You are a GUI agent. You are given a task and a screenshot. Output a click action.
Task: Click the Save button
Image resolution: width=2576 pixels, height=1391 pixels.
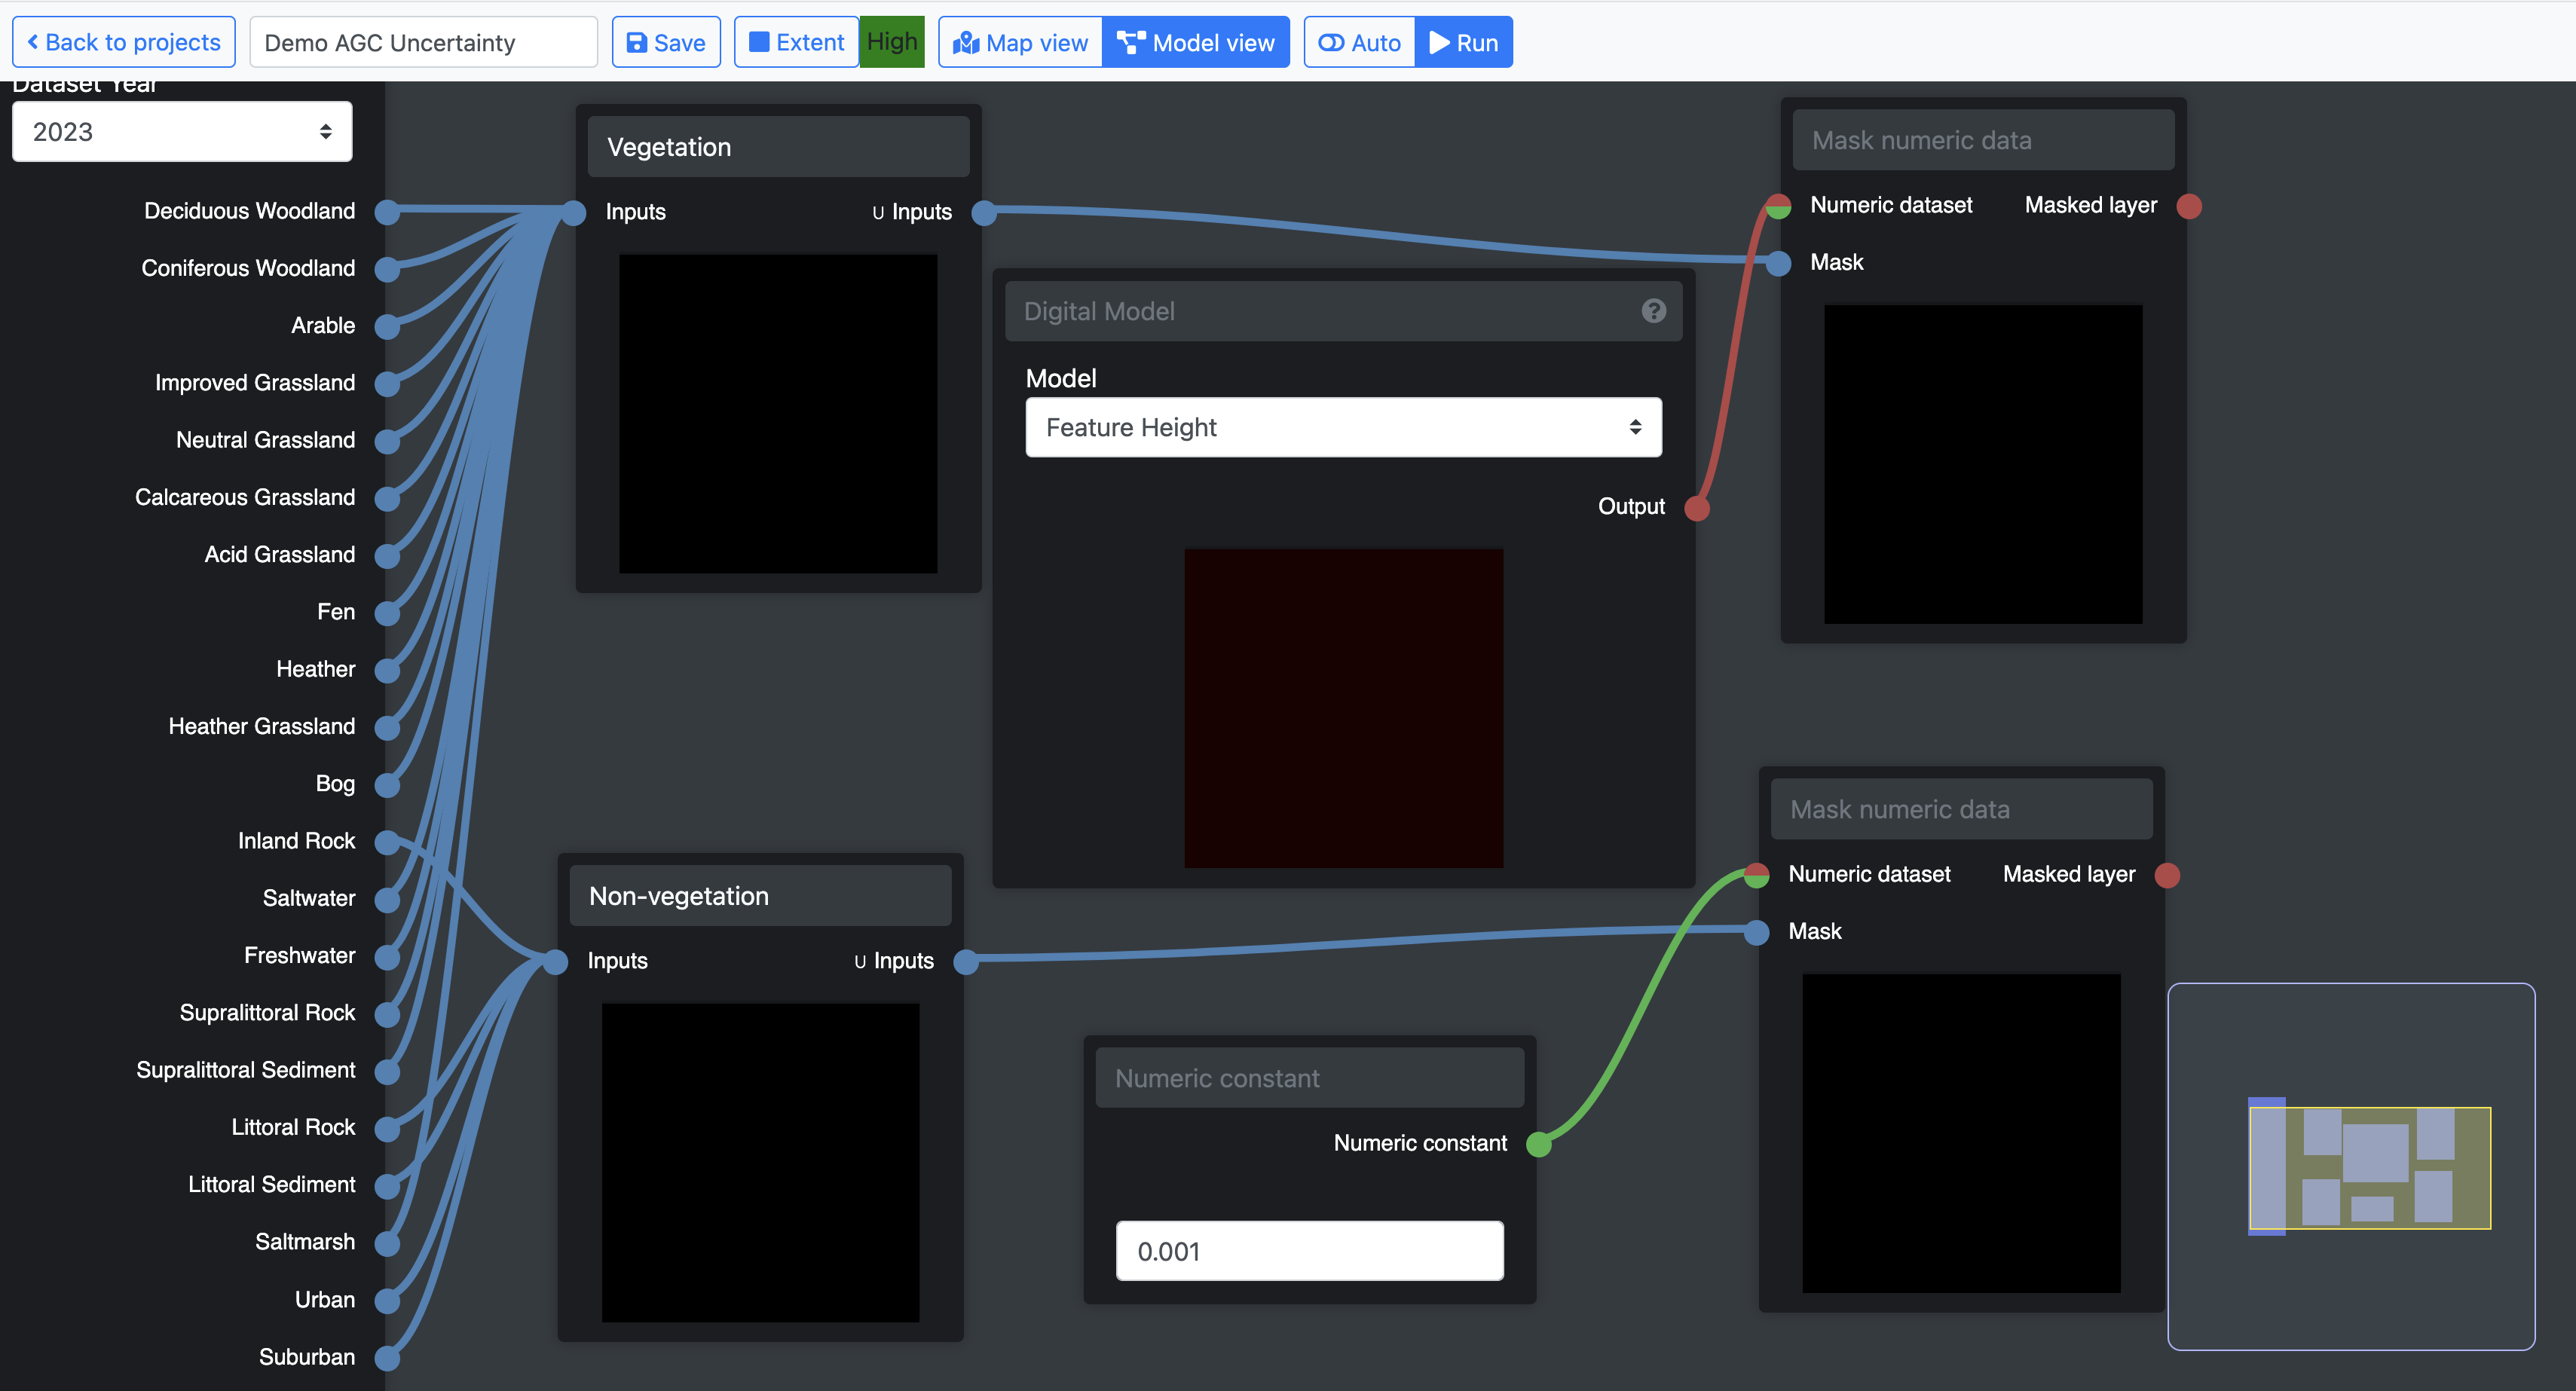click(x=666, y=43)
